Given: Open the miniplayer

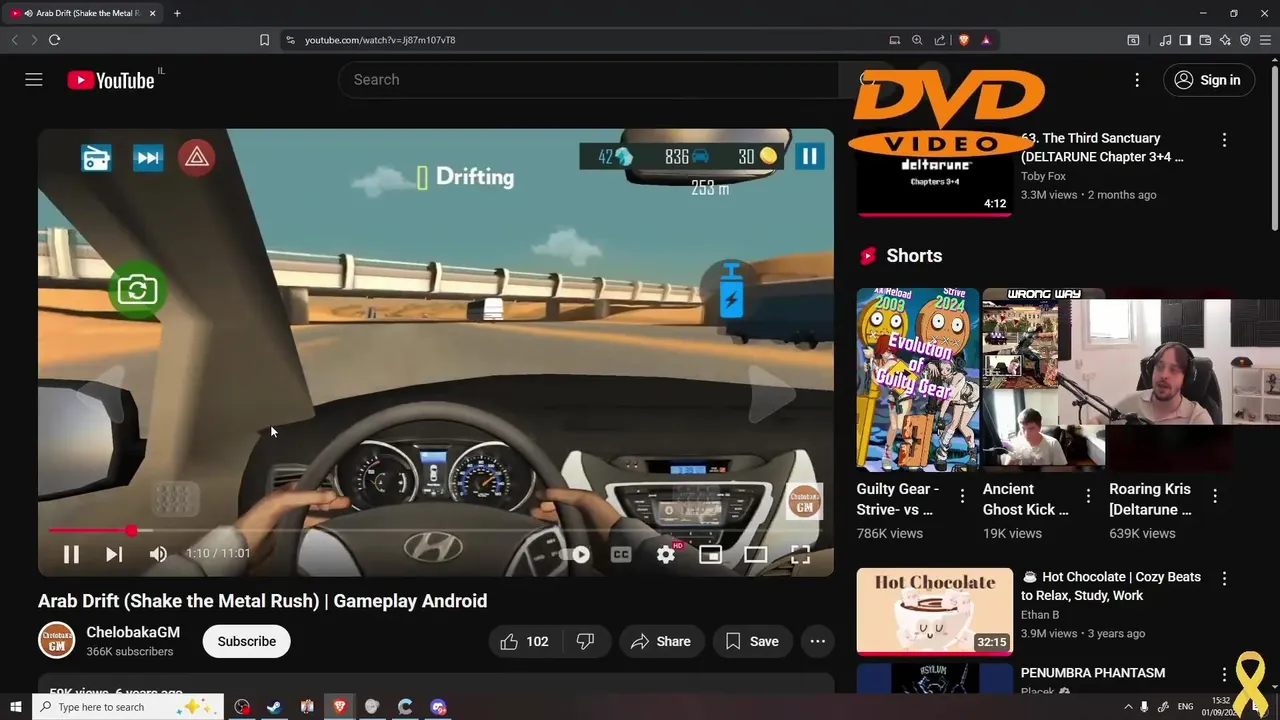Looking at the screenshot, I should (710, 554).
